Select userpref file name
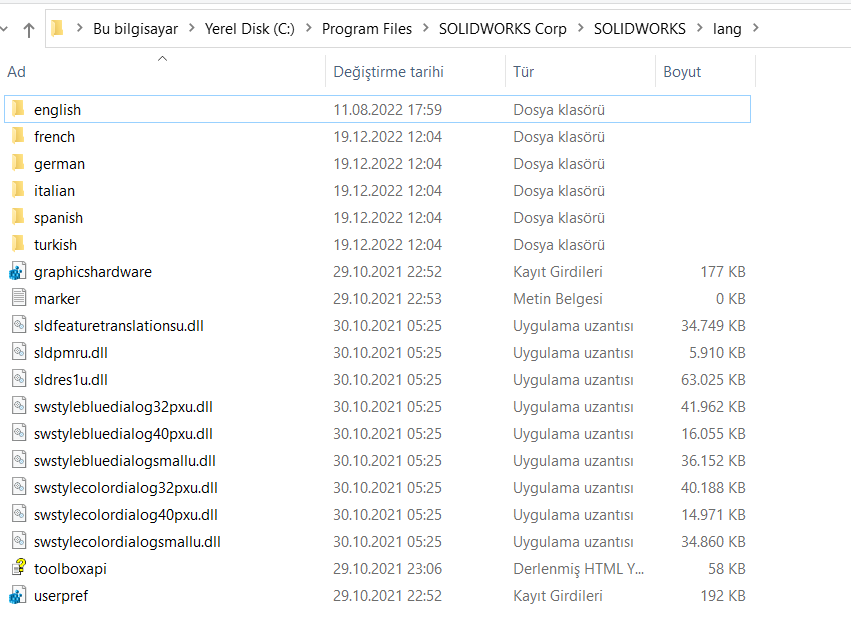Screen dimensions: 851x642 61,596
